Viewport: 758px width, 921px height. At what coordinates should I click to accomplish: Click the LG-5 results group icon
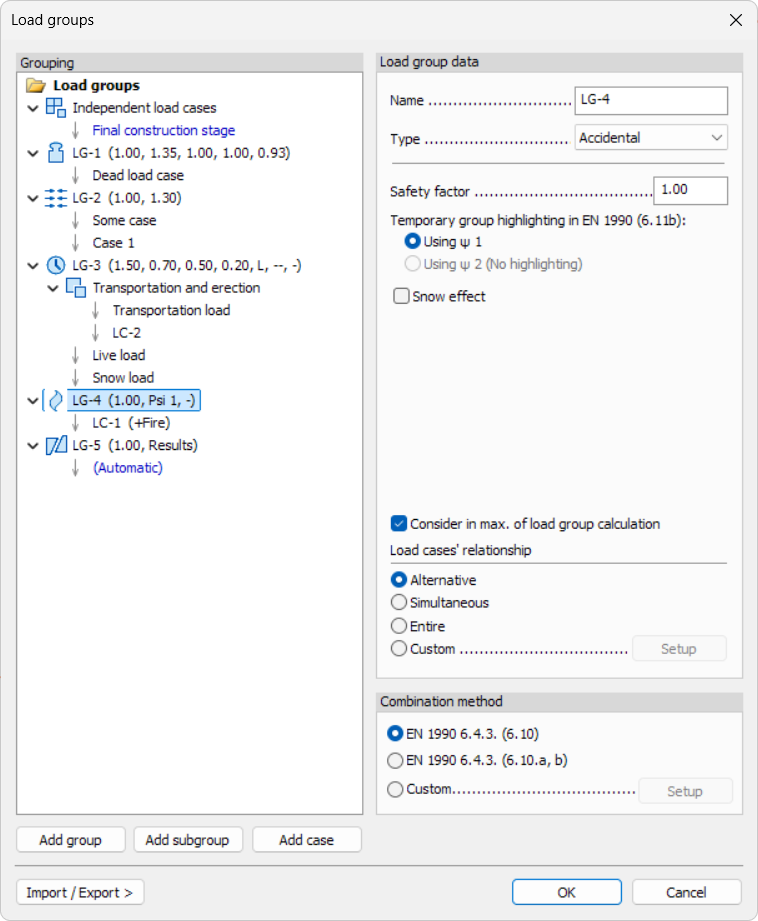coord(56,445)
